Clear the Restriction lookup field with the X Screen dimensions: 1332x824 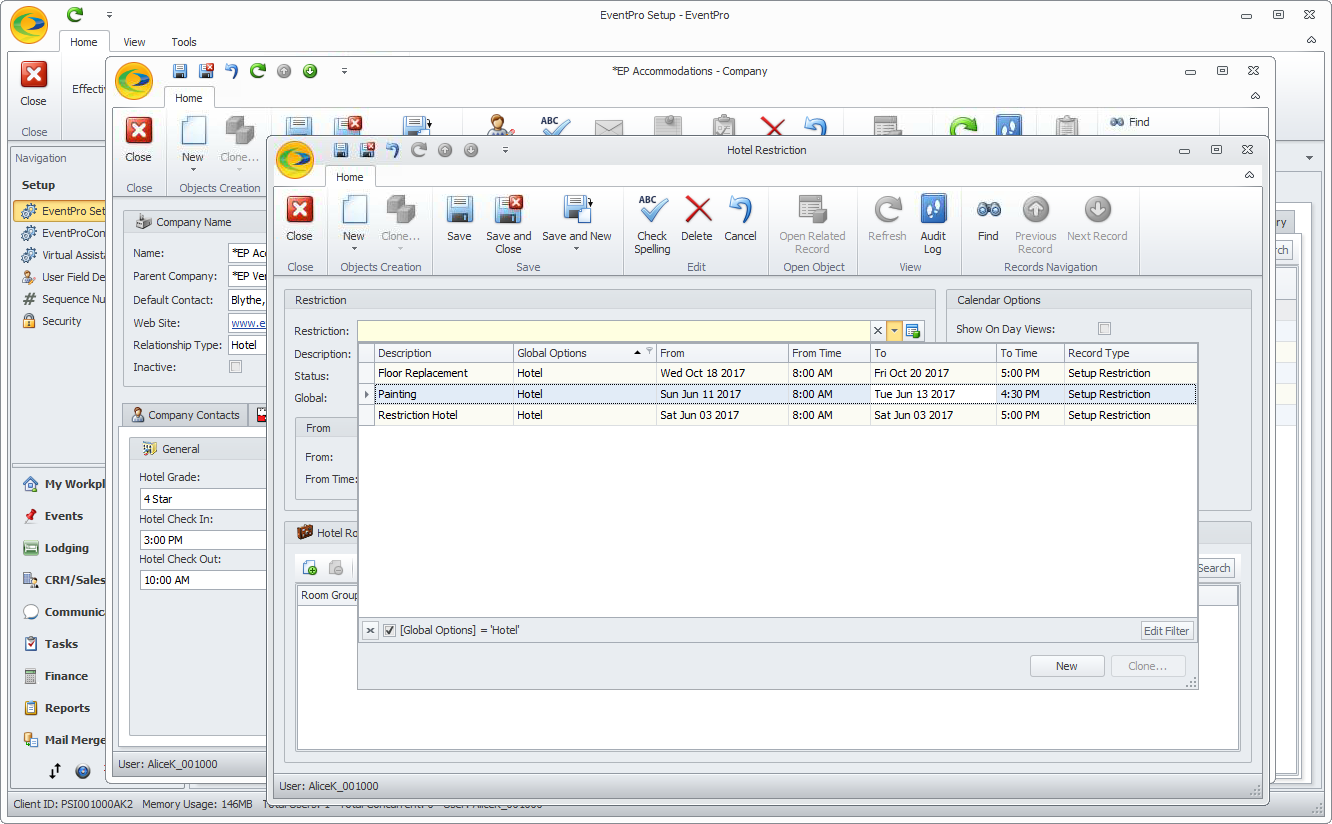pos(878,331)
